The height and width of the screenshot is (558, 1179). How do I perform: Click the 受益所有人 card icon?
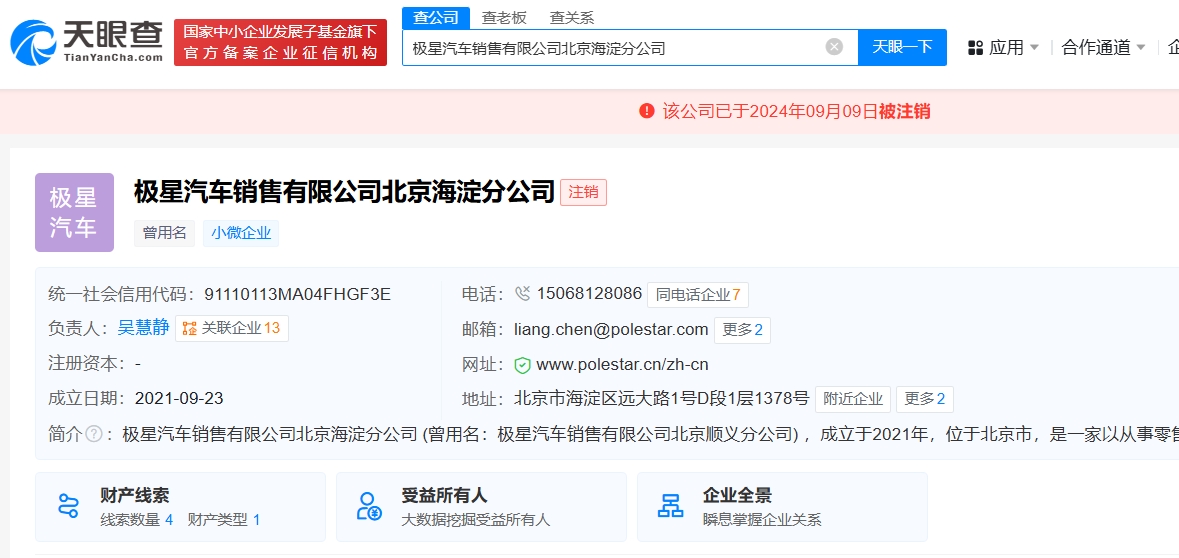click(x=369, y=506)
